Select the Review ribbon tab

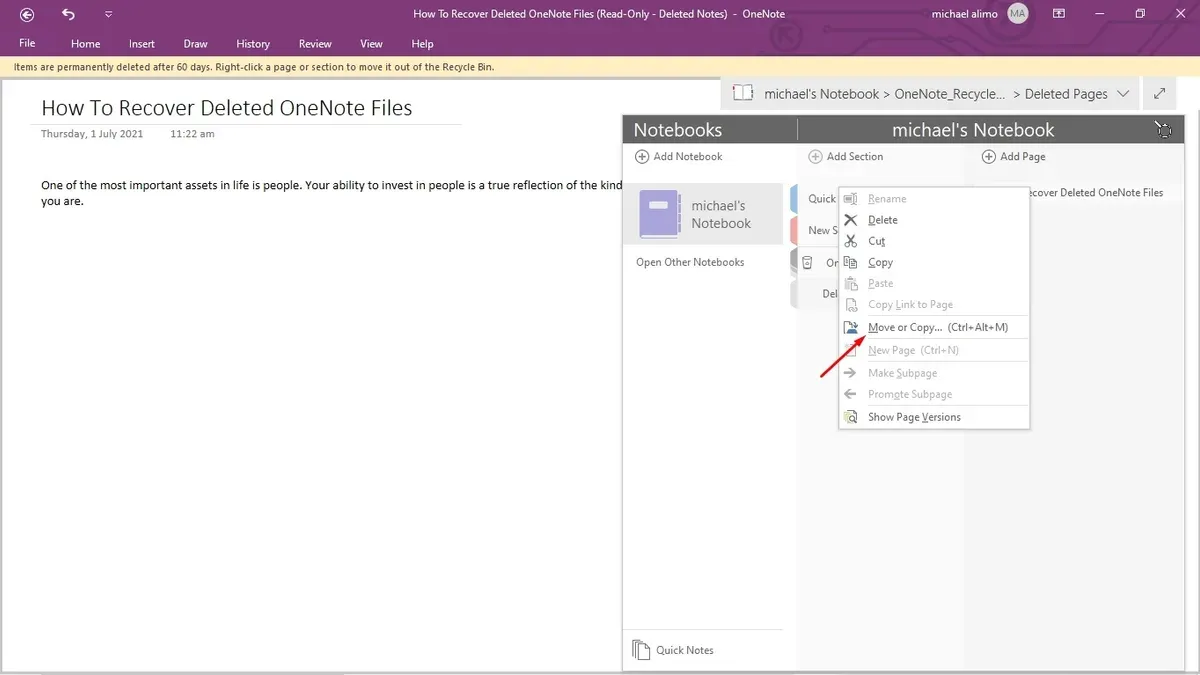coord(315,44)
